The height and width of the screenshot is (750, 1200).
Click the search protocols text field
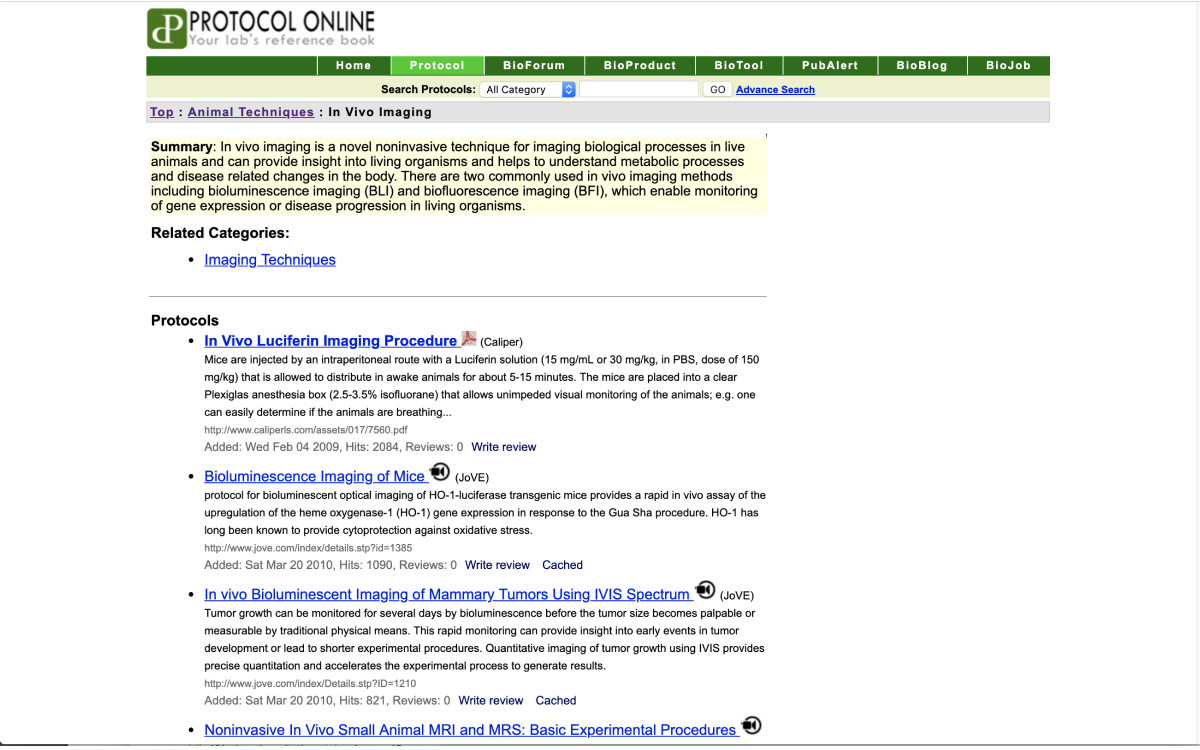(639, 90)
